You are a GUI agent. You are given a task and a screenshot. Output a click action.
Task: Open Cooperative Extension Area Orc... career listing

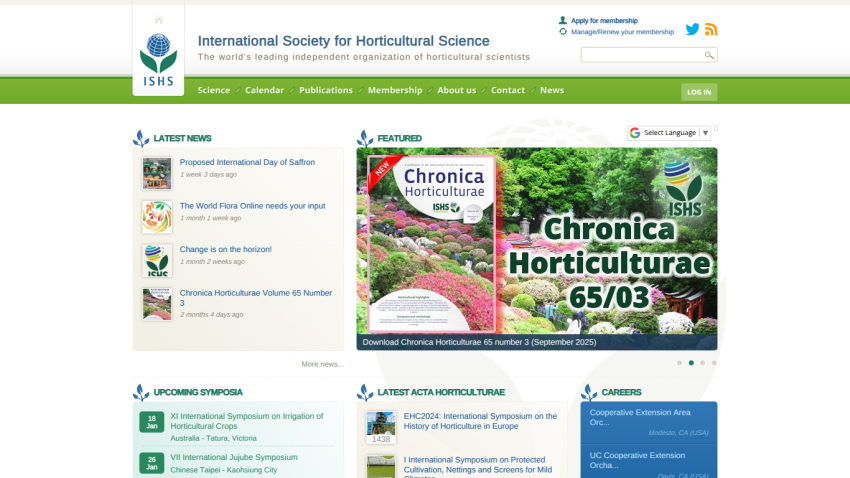(x=640, y=417)
